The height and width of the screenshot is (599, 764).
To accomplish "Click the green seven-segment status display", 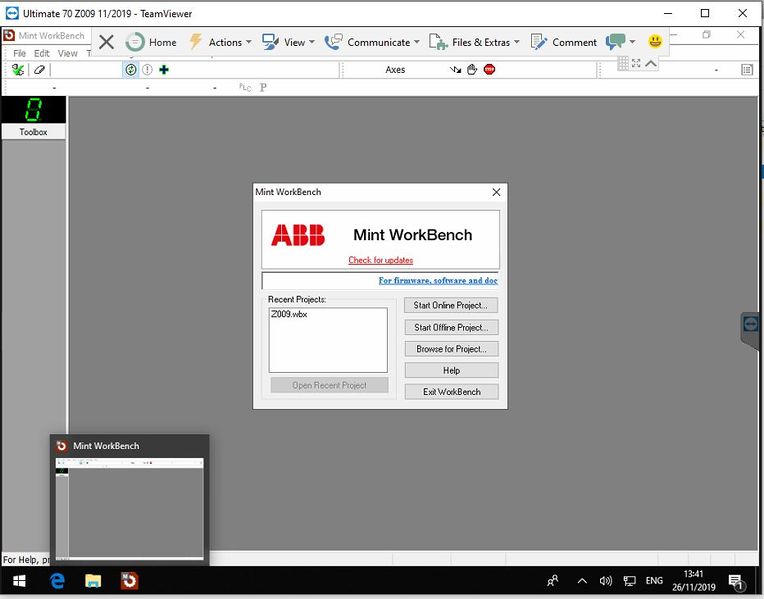I will point(33,110).
